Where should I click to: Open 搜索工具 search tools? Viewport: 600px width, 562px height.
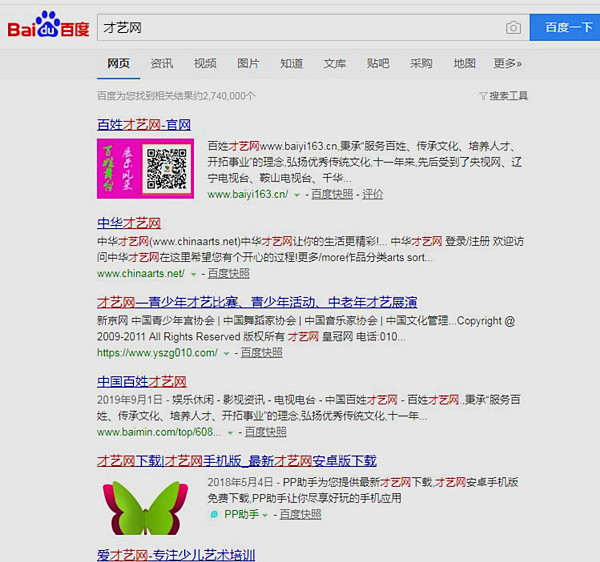[x=508, y=96]
